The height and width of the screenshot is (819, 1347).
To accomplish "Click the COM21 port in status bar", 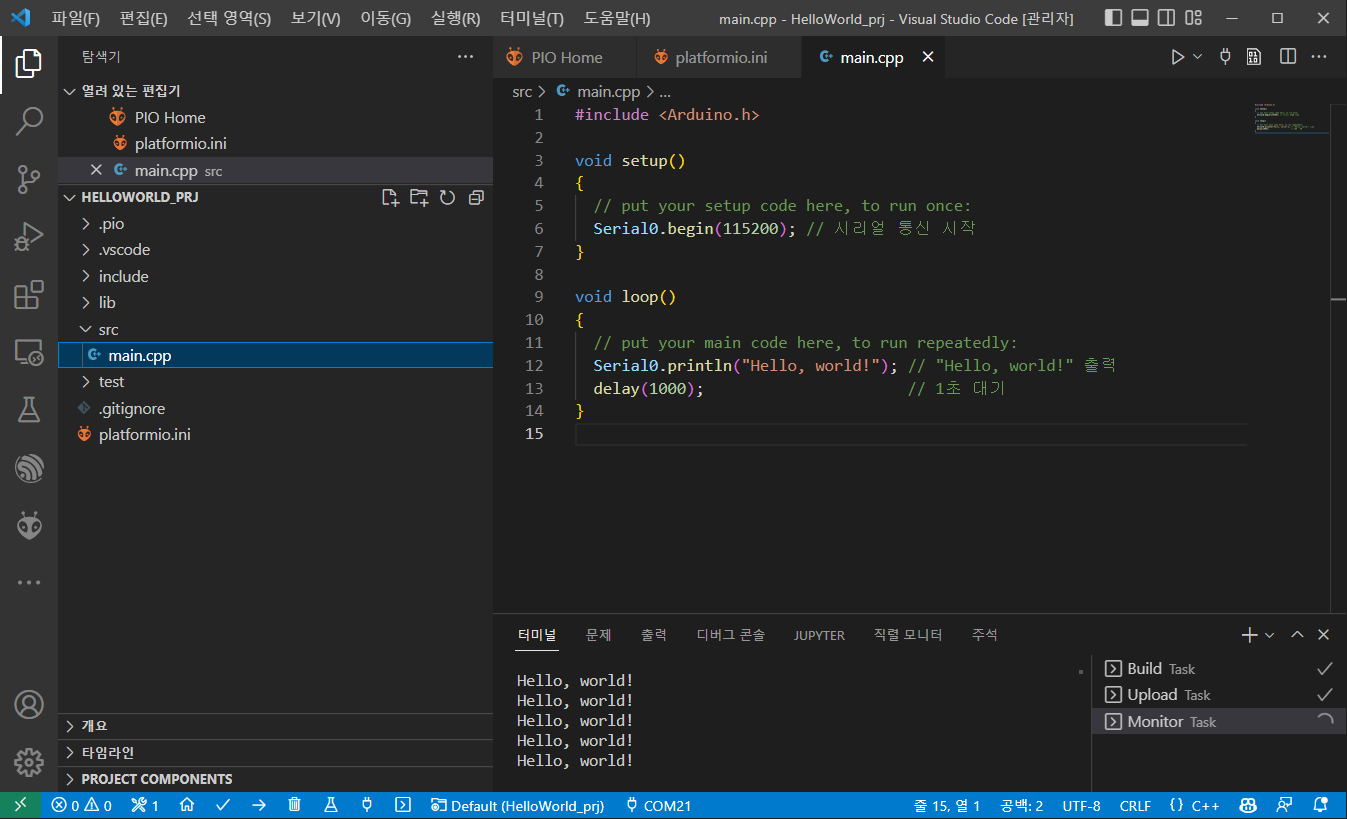I will (x=658, y=805).
